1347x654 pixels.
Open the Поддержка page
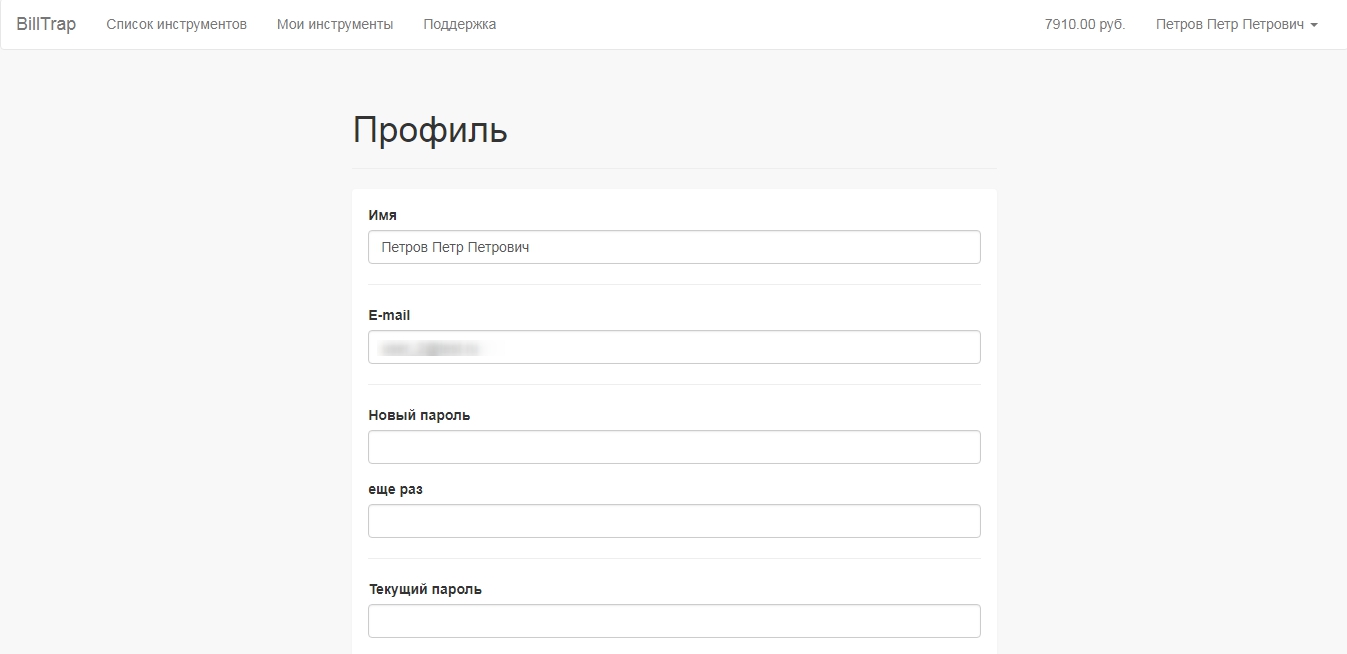coord(459,24)
